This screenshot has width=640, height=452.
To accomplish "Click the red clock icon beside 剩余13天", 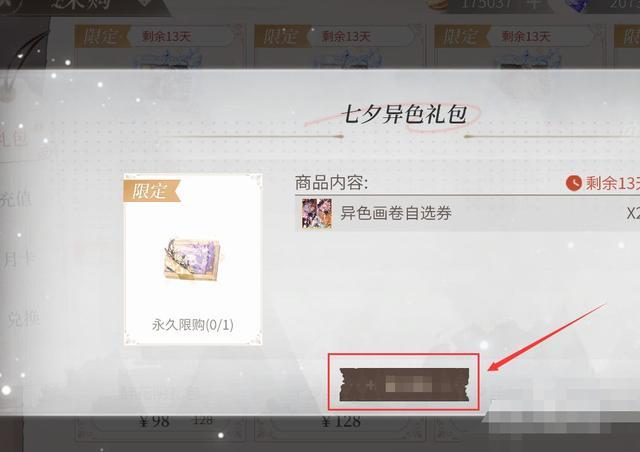I will [573, 183].
